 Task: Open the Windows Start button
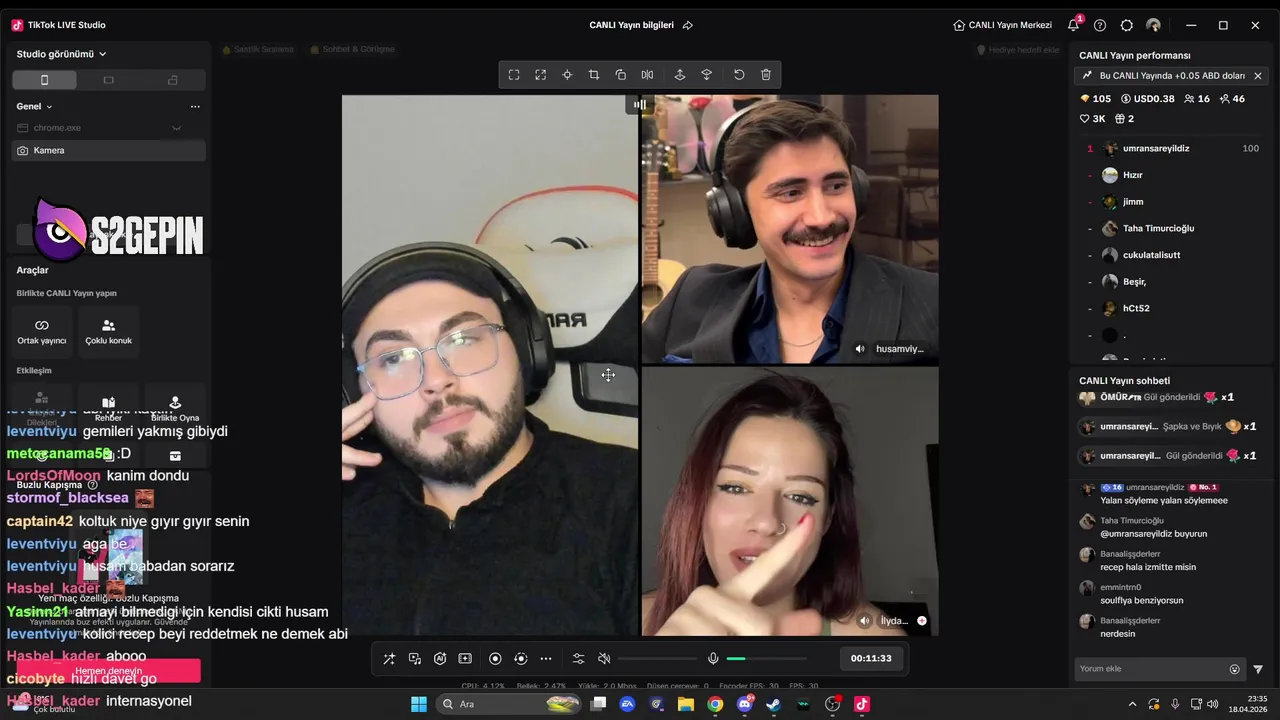[x=419, y=704]
